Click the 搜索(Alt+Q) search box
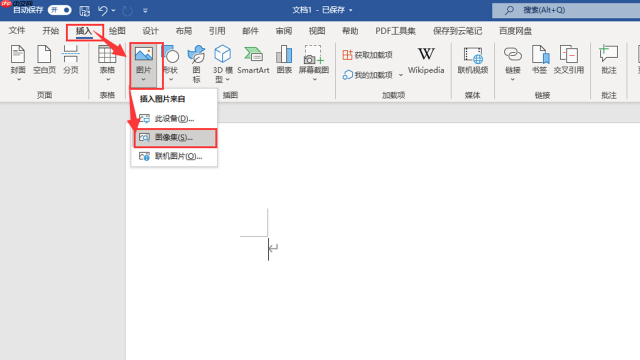640x360 pixels. click(x=566, y=10)
